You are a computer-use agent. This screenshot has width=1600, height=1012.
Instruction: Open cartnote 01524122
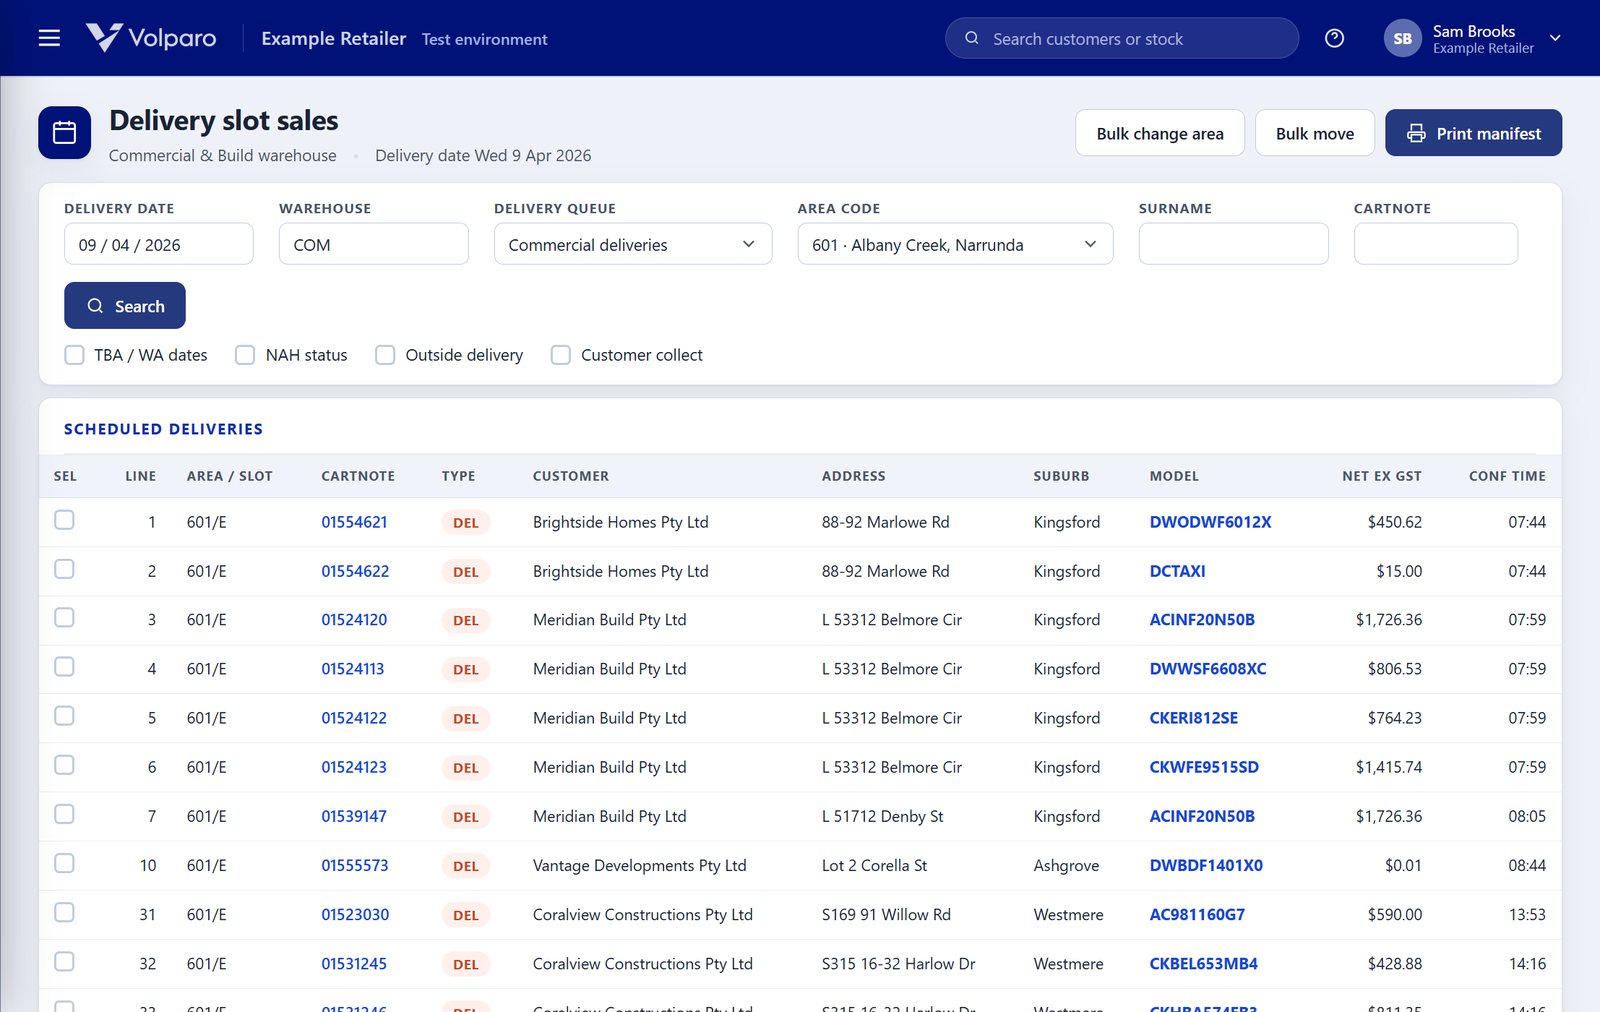click(x=354, y=718)
